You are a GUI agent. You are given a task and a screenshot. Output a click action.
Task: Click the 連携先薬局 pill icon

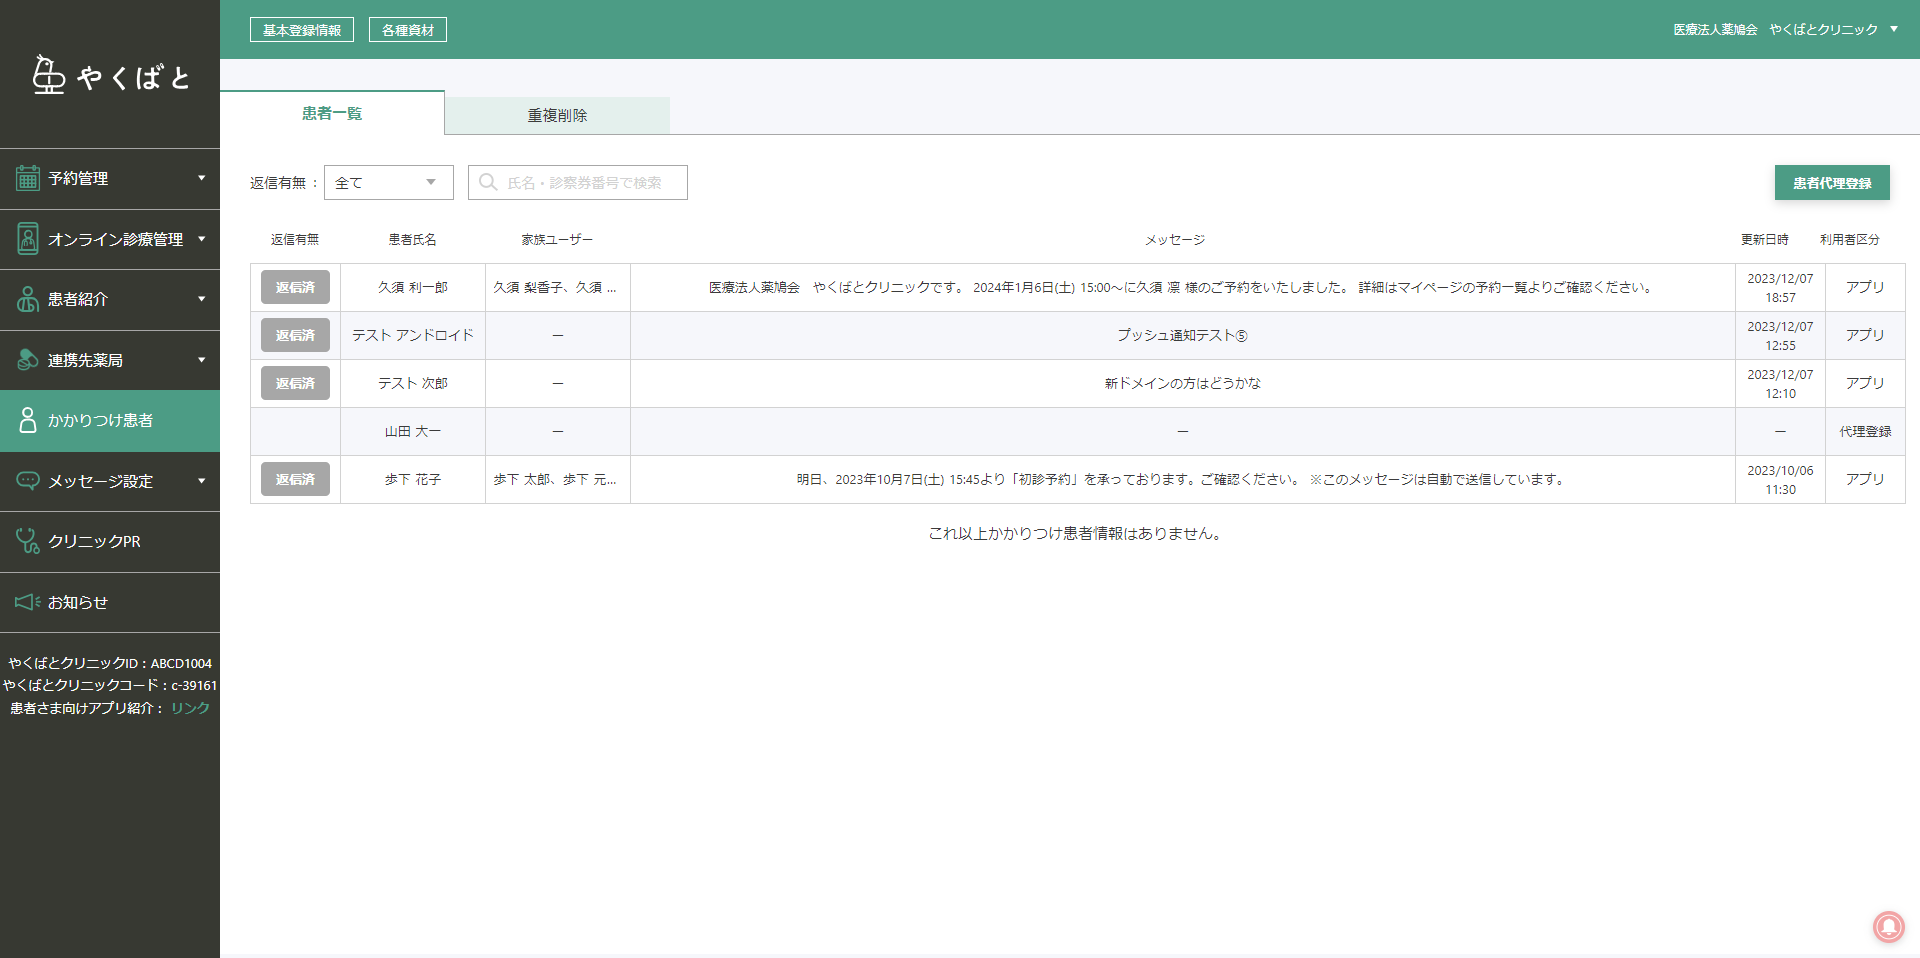point(28,360)
